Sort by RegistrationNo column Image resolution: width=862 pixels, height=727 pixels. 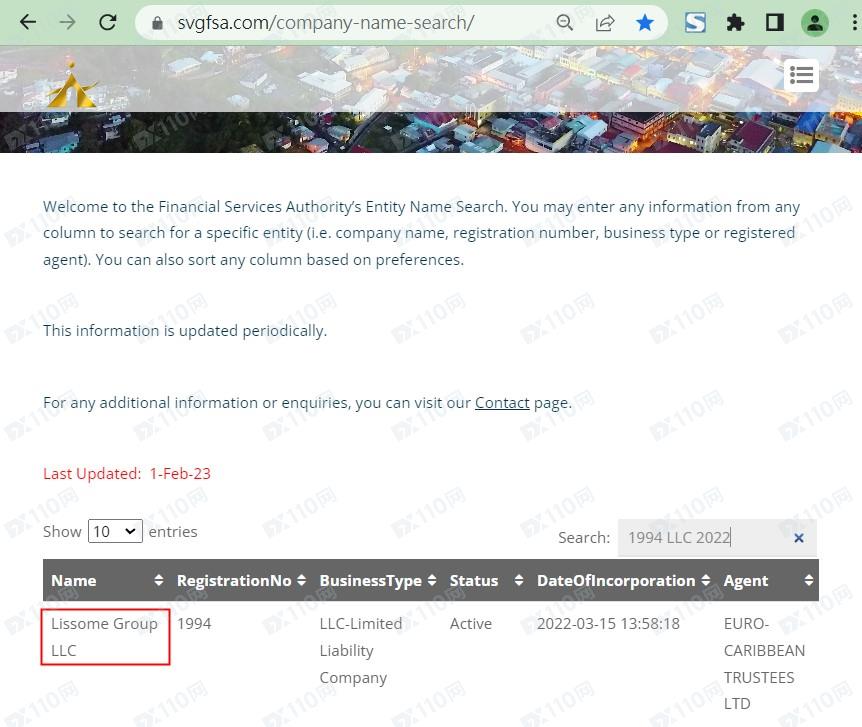[240, 580]
